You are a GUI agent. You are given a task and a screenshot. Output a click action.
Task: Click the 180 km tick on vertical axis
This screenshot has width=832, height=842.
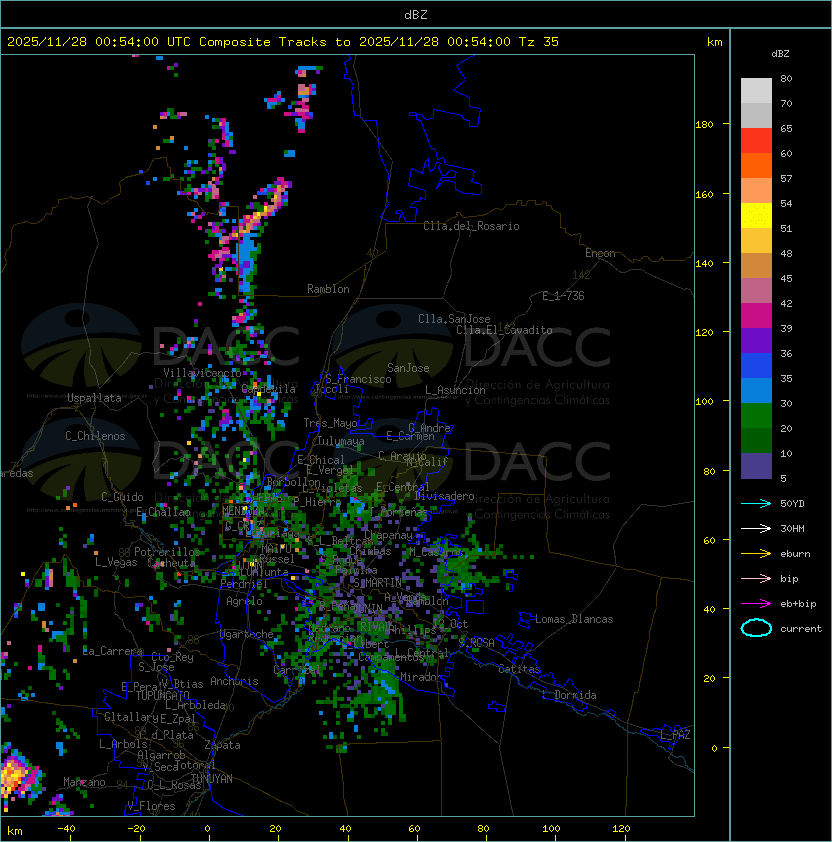coord(704,124)
